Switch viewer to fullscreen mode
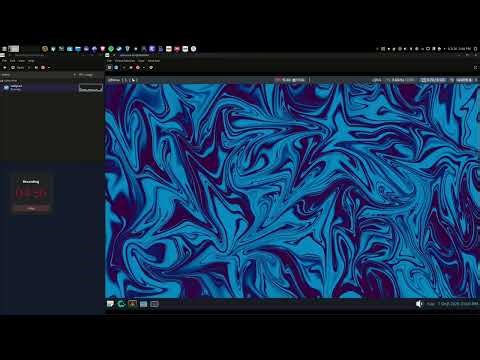The width and height of the screenshot is (480, 360). click(x=475, y=67)
